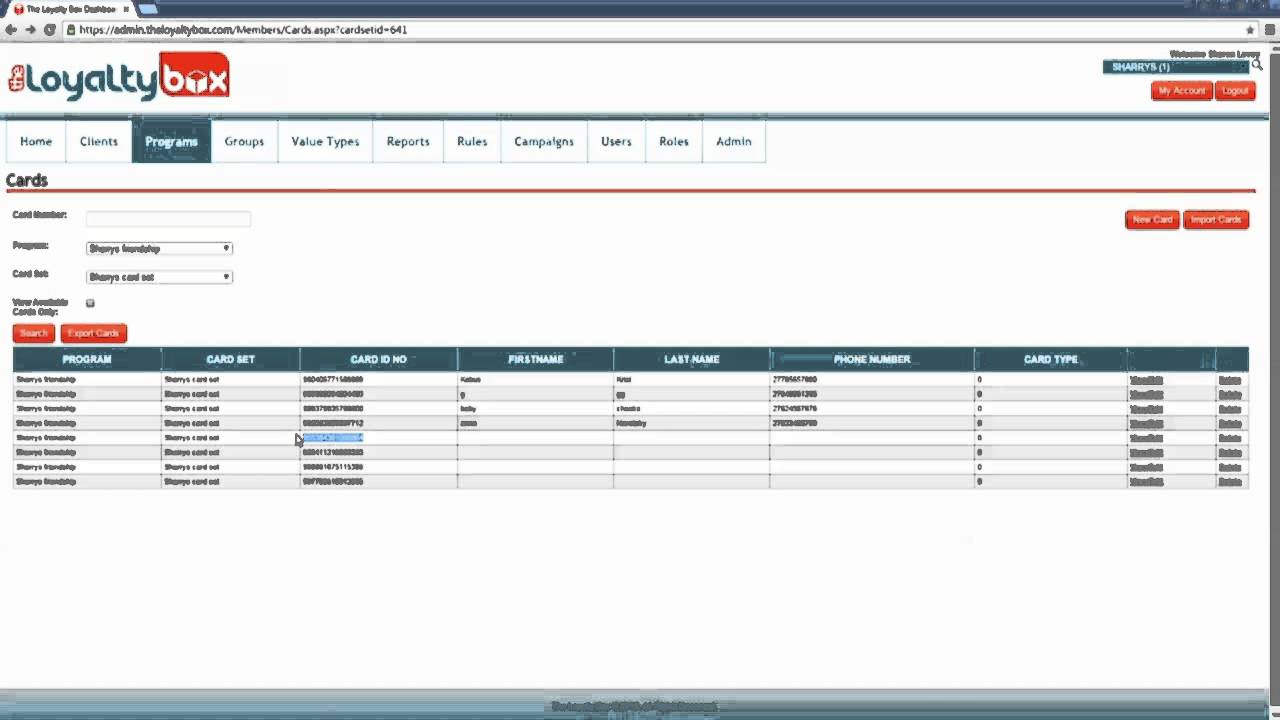
Task: Click the LAST NAME column header
Action: coord(692,359)
